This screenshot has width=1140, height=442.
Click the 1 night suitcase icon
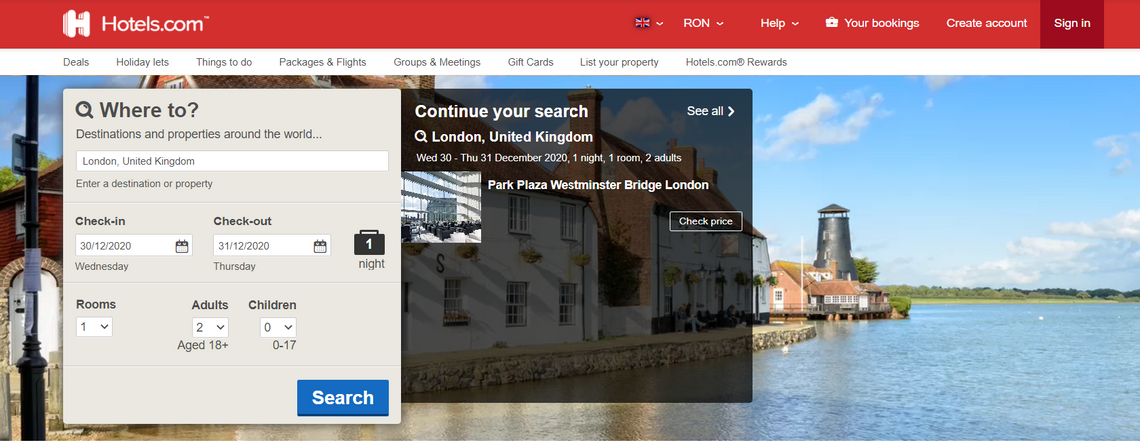[x=370, y=243]
